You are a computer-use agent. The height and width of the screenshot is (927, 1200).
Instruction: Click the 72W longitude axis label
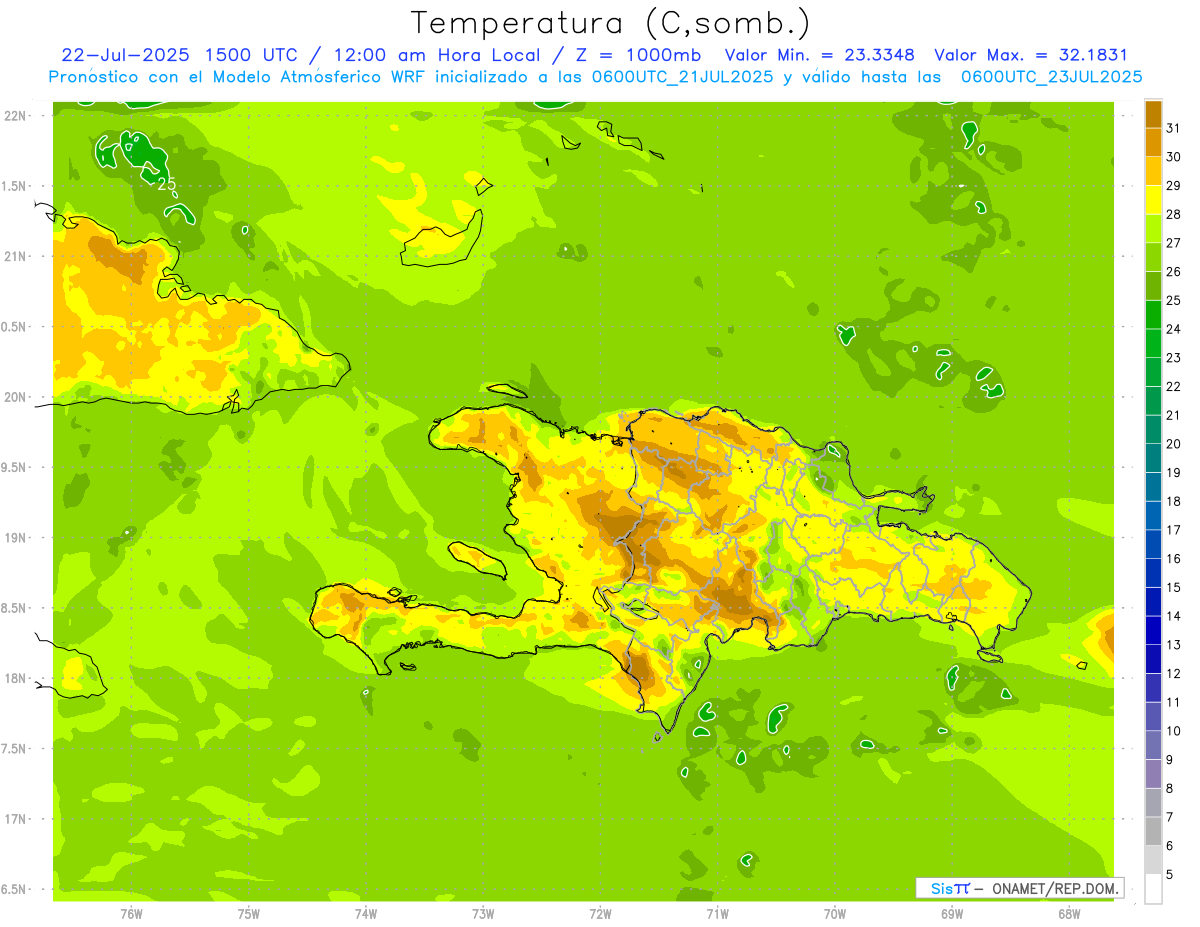(x=600, y=914)
